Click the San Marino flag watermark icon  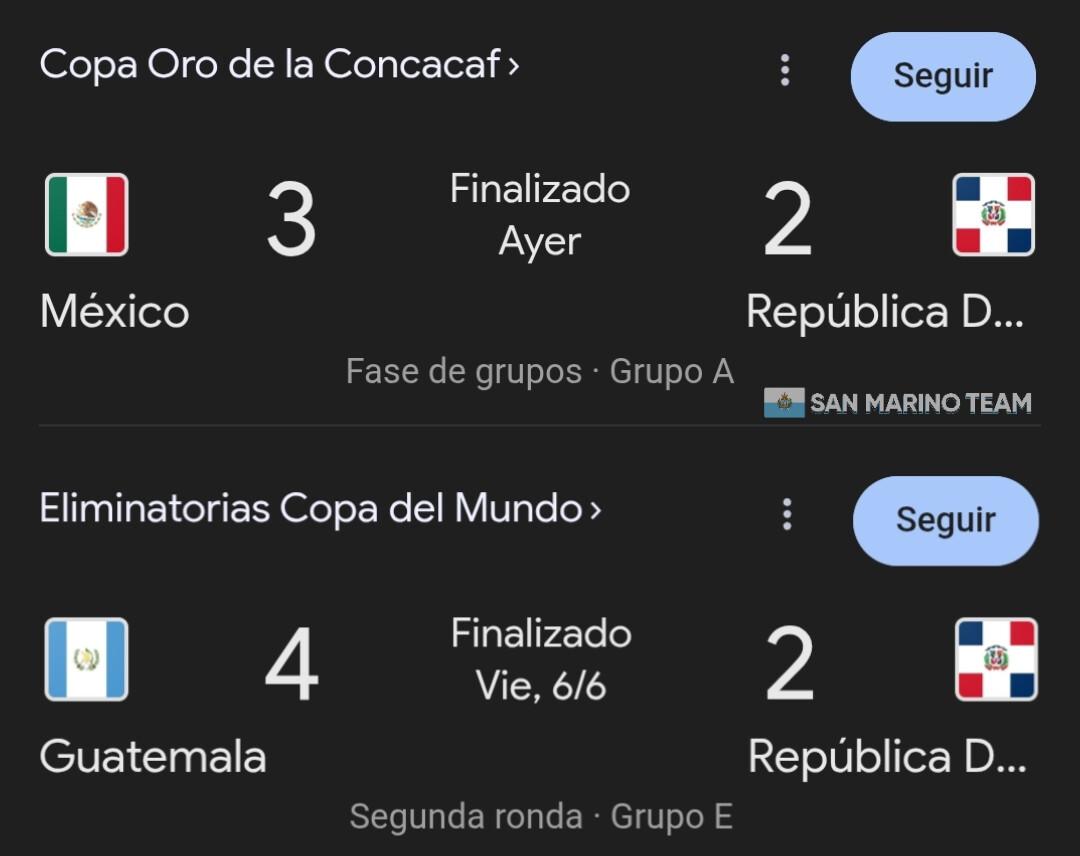click(784, 403)
